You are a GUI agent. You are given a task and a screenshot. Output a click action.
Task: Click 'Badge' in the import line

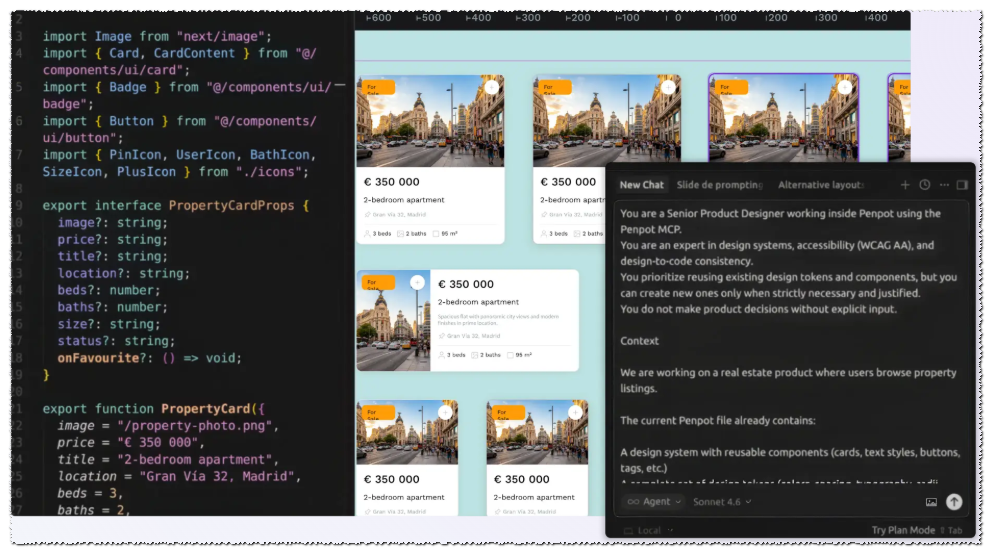[x=127, y=87]
